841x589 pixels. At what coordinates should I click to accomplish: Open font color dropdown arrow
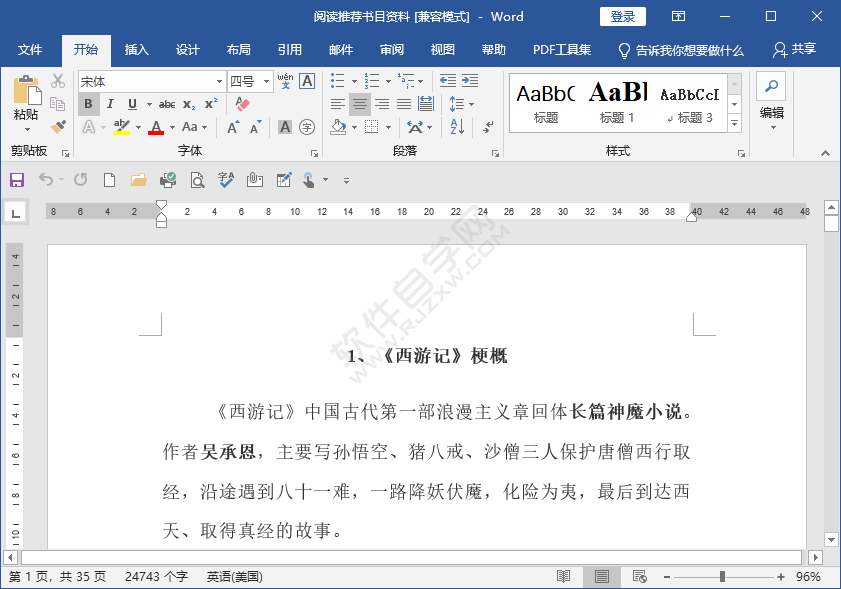173,128
